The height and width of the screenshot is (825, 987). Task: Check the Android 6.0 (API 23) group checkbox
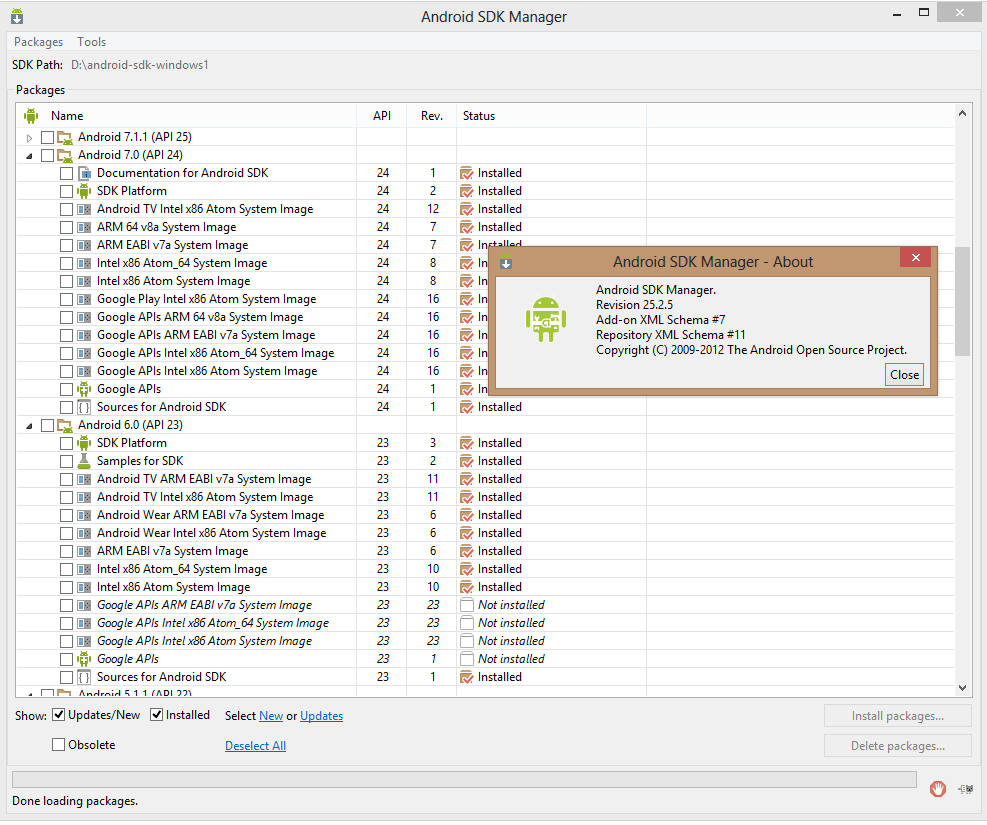pyautogui.click(x=47, y=425)
